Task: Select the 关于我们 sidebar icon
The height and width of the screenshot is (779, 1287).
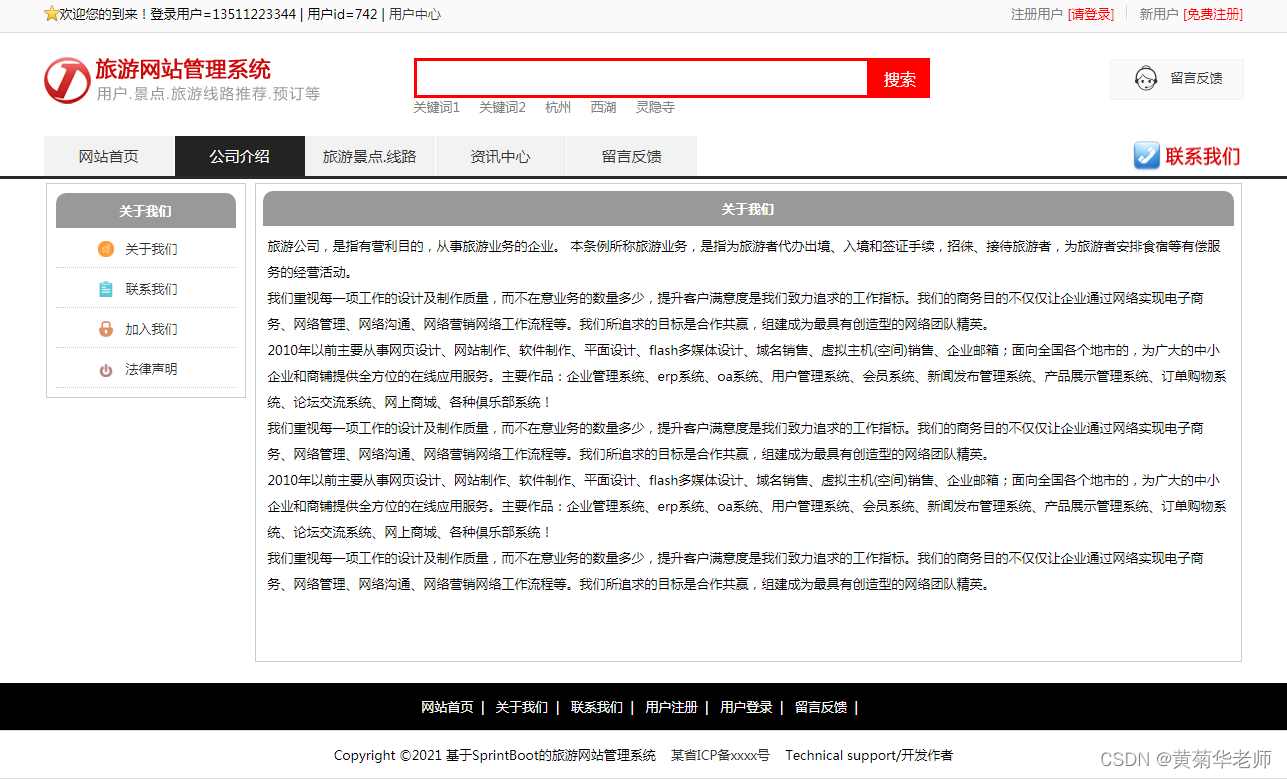Action: click(106, 249)
